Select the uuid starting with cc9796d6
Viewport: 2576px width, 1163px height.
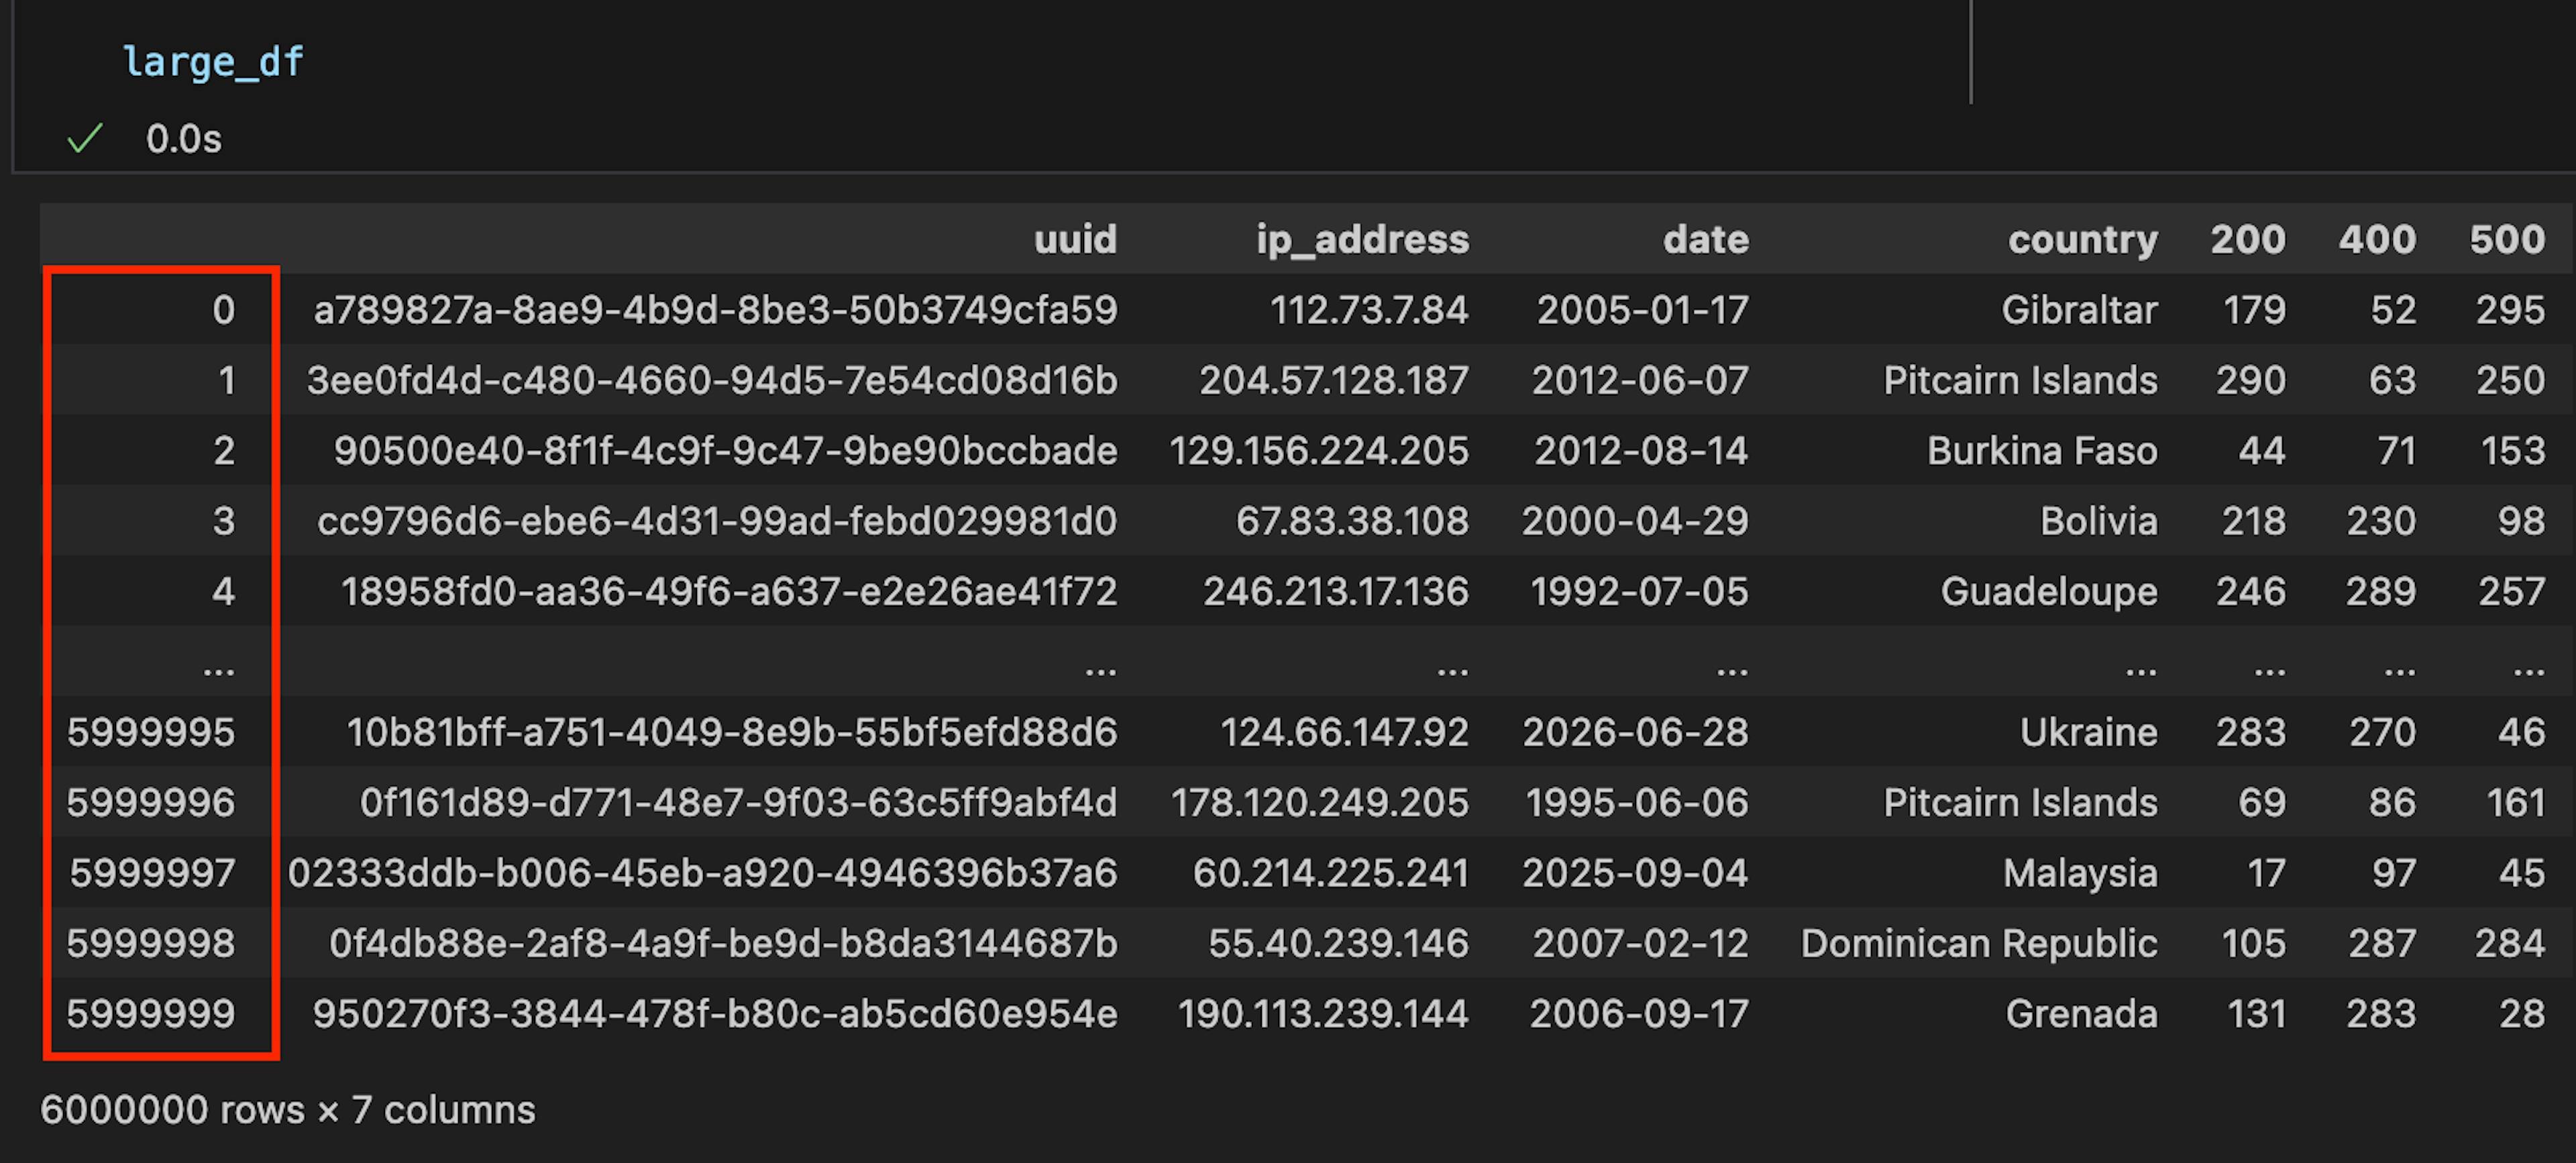pos(716,521)
